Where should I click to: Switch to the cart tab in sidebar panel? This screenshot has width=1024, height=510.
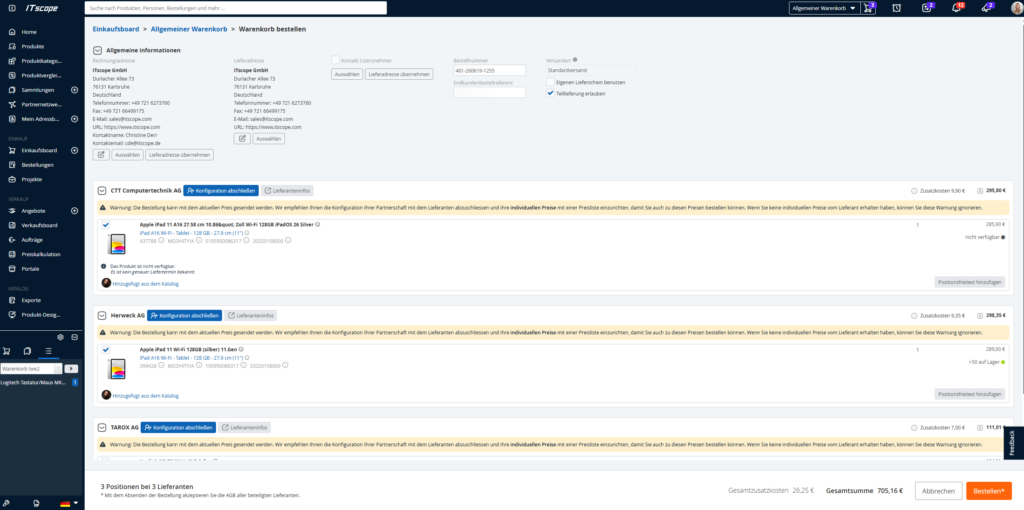(x=7, y=351)
